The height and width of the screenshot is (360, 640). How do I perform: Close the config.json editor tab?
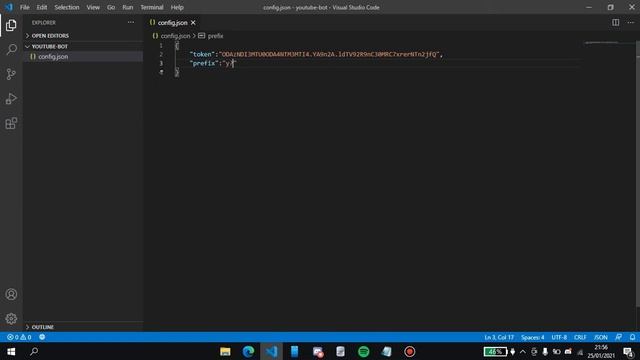pos(193,23)
